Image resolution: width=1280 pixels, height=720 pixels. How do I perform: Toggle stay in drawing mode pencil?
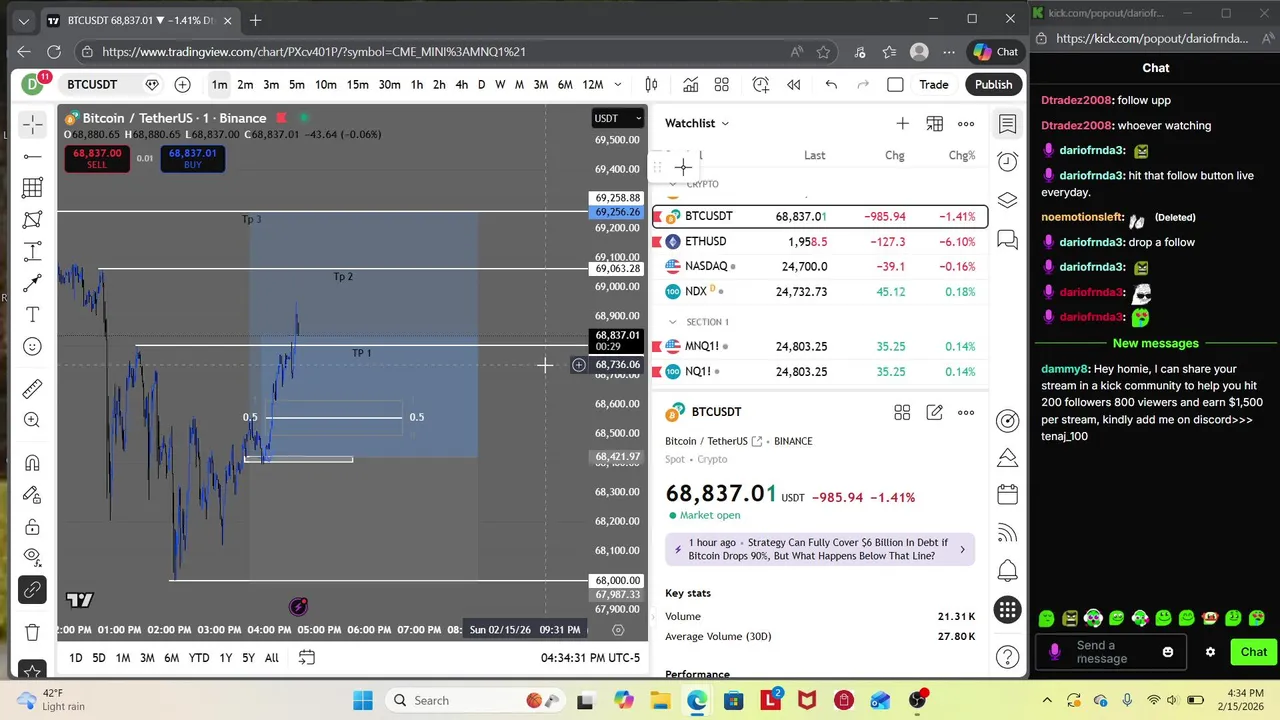click(x=32, y=495)
